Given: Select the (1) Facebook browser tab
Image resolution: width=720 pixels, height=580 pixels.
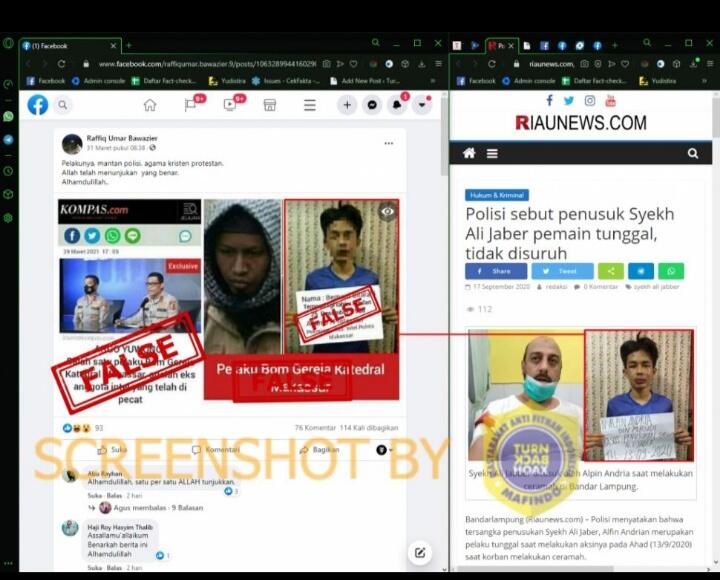Looking at the screenshot, I should 70,45.
